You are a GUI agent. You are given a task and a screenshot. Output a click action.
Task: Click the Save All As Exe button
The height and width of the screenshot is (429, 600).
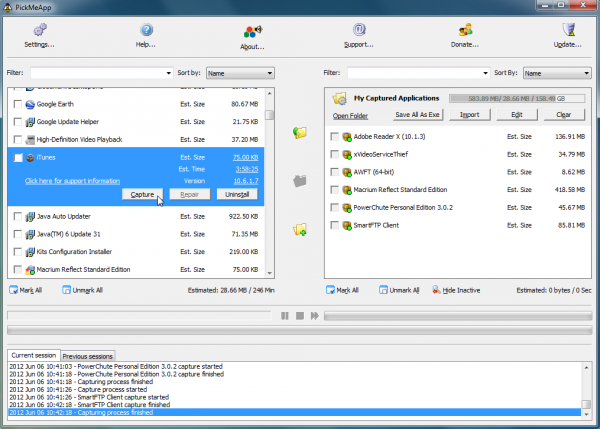click(417, 115)
